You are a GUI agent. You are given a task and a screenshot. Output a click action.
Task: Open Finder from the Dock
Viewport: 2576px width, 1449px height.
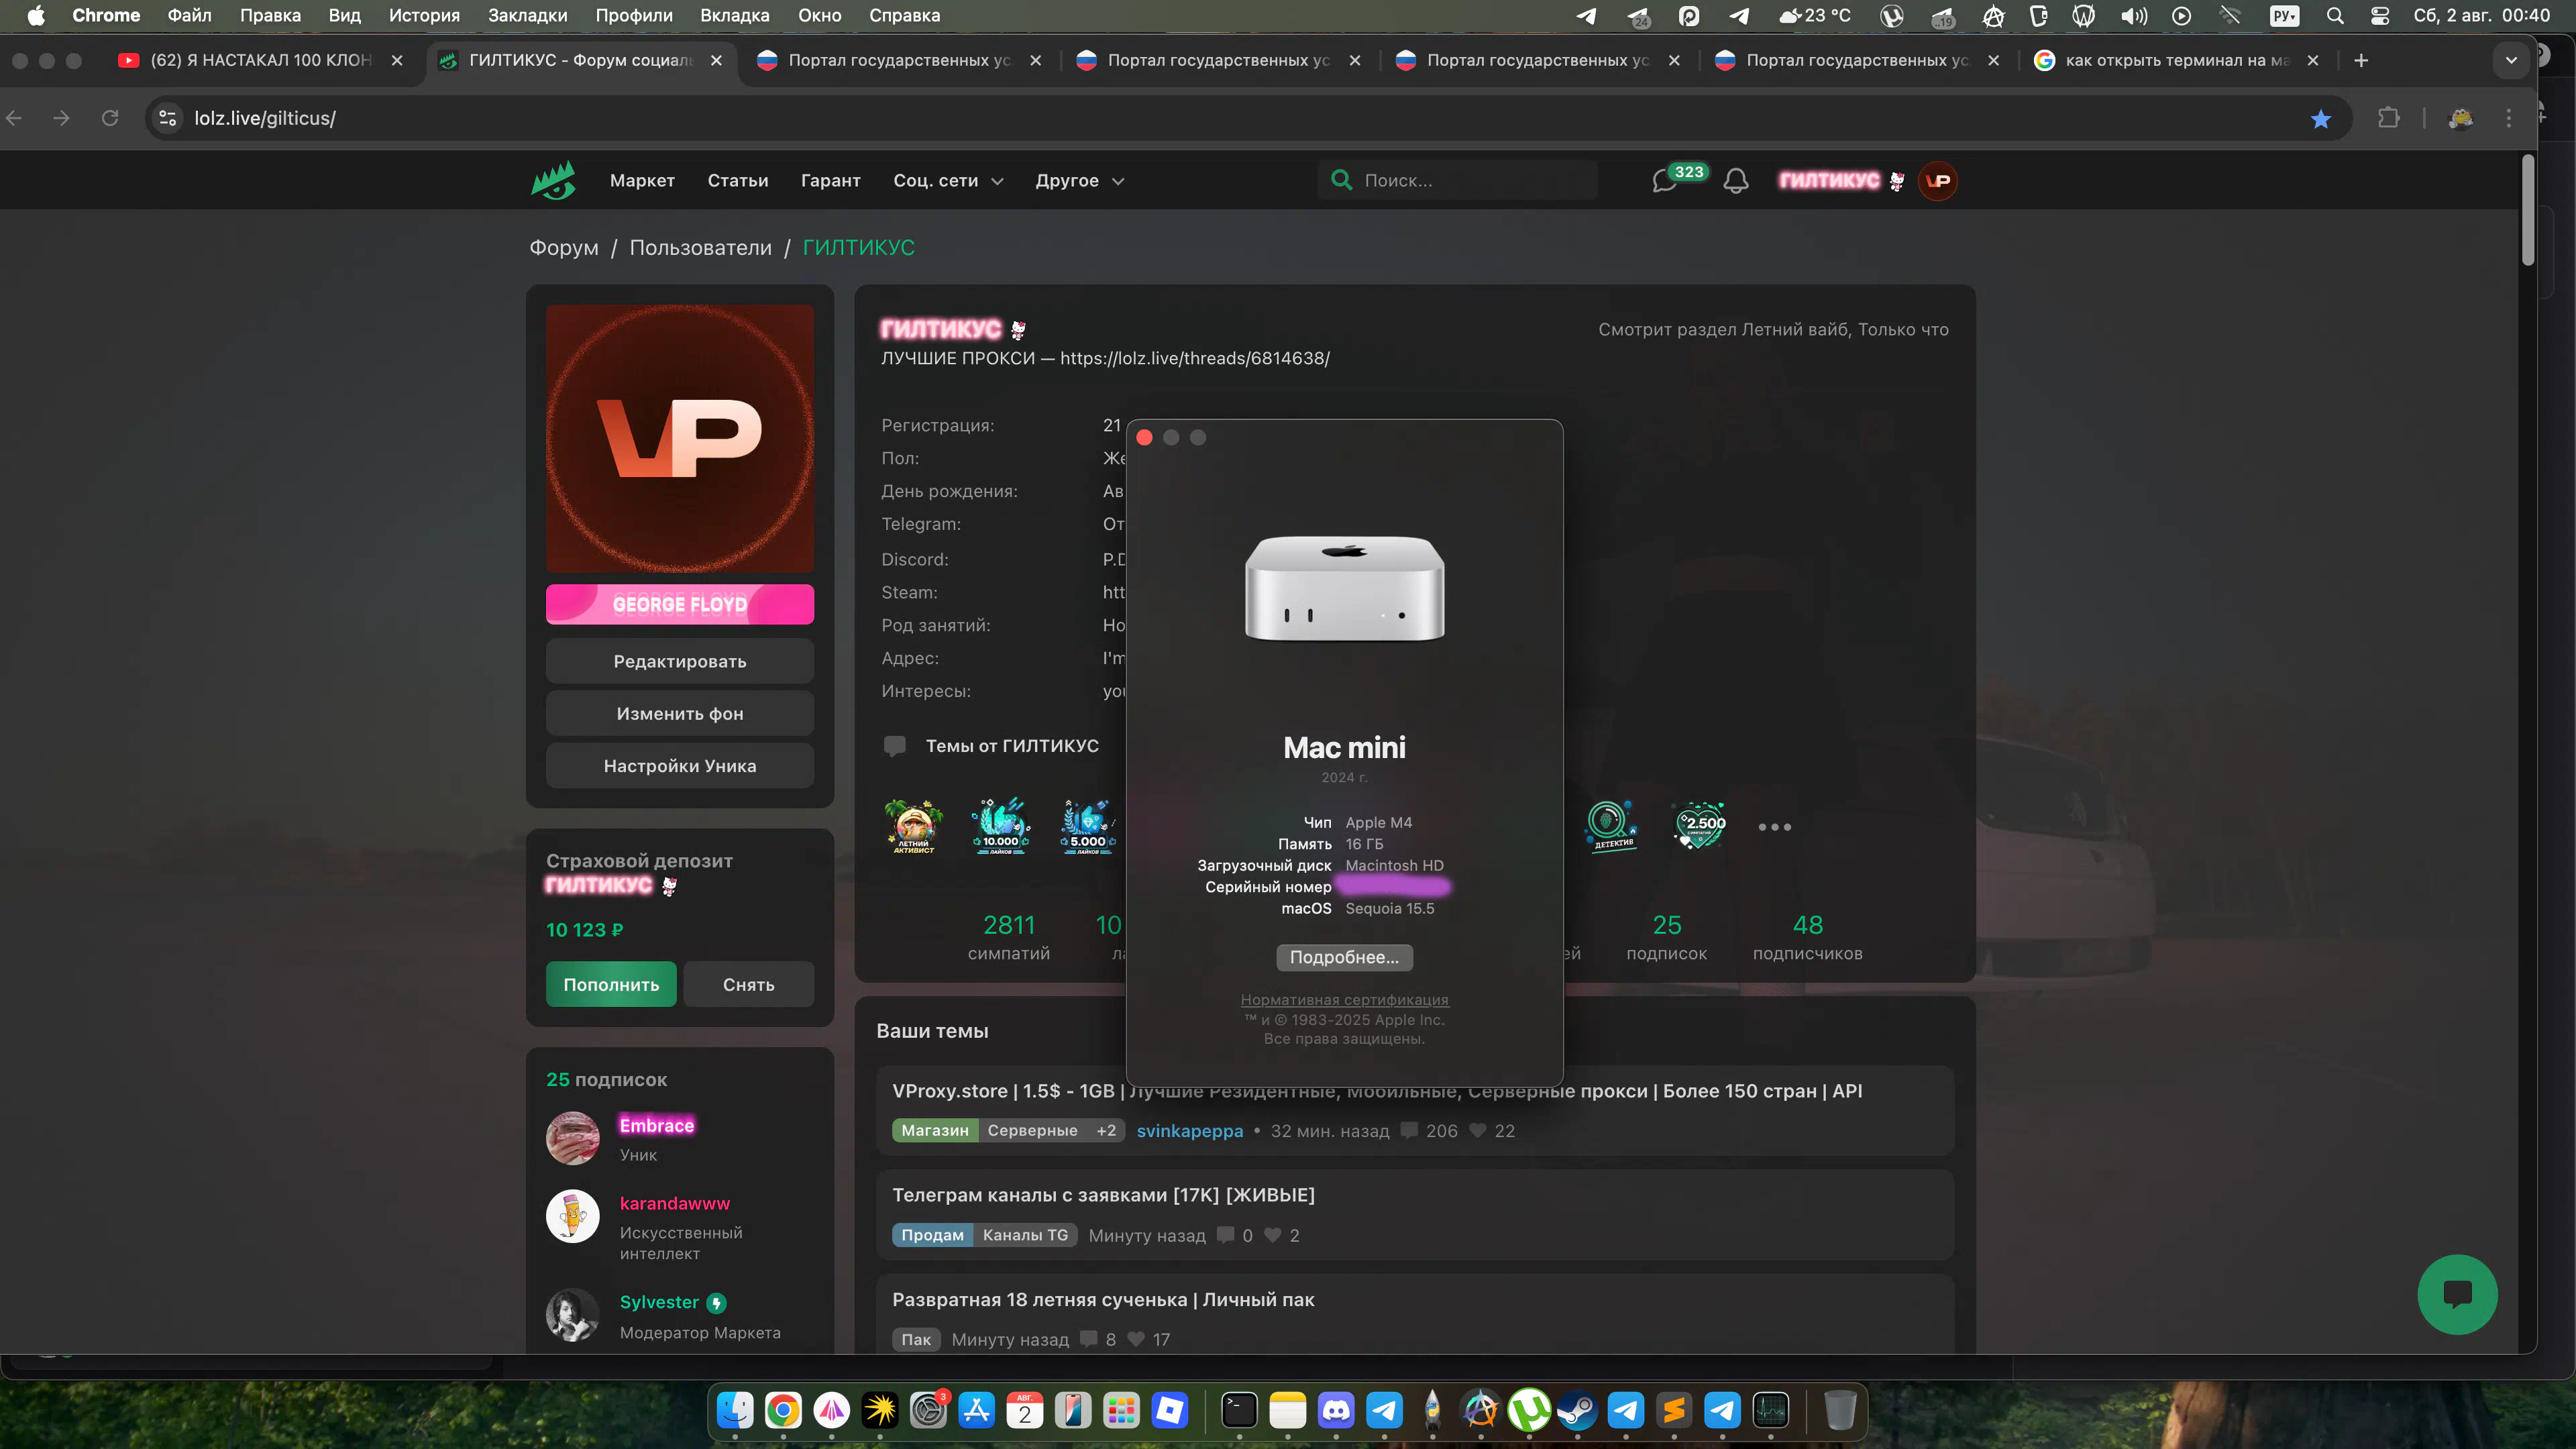(x=735, y=1411)
